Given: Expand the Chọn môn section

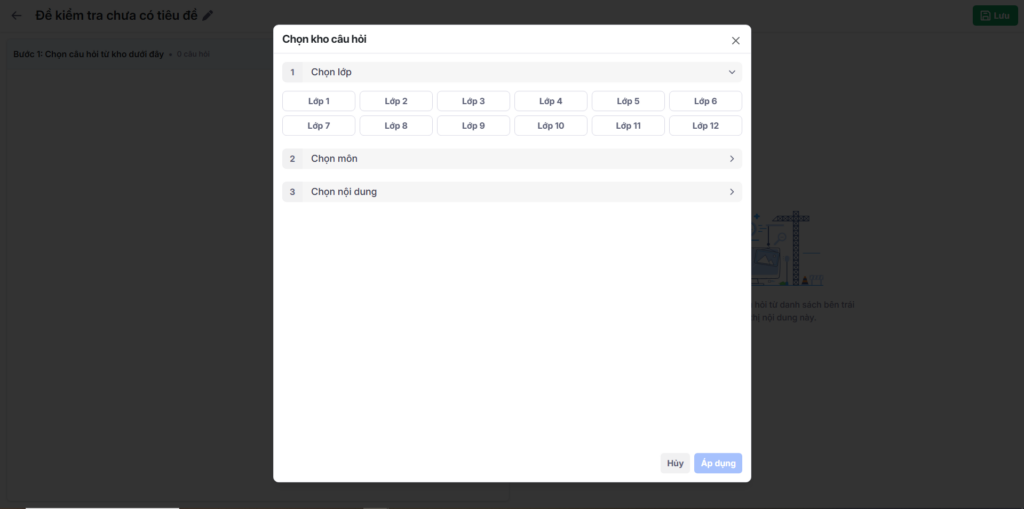Looking at the screenshot, I should (731, 159).
